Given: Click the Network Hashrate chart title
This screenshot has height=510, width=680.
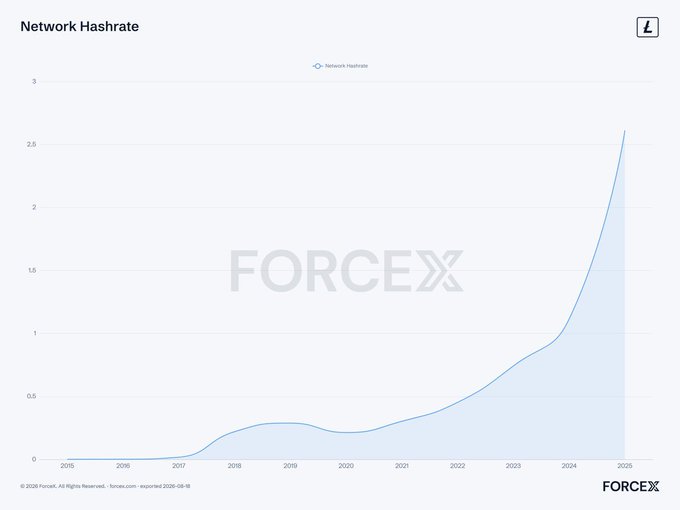Looking at the screenshot, I should click(80, 26).
